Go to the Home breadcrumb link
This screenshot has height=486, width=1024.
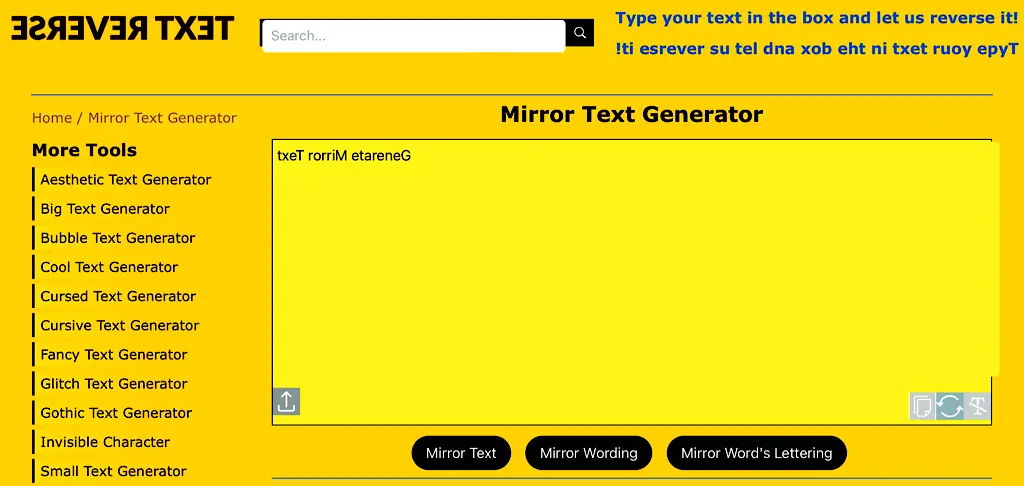52,118
